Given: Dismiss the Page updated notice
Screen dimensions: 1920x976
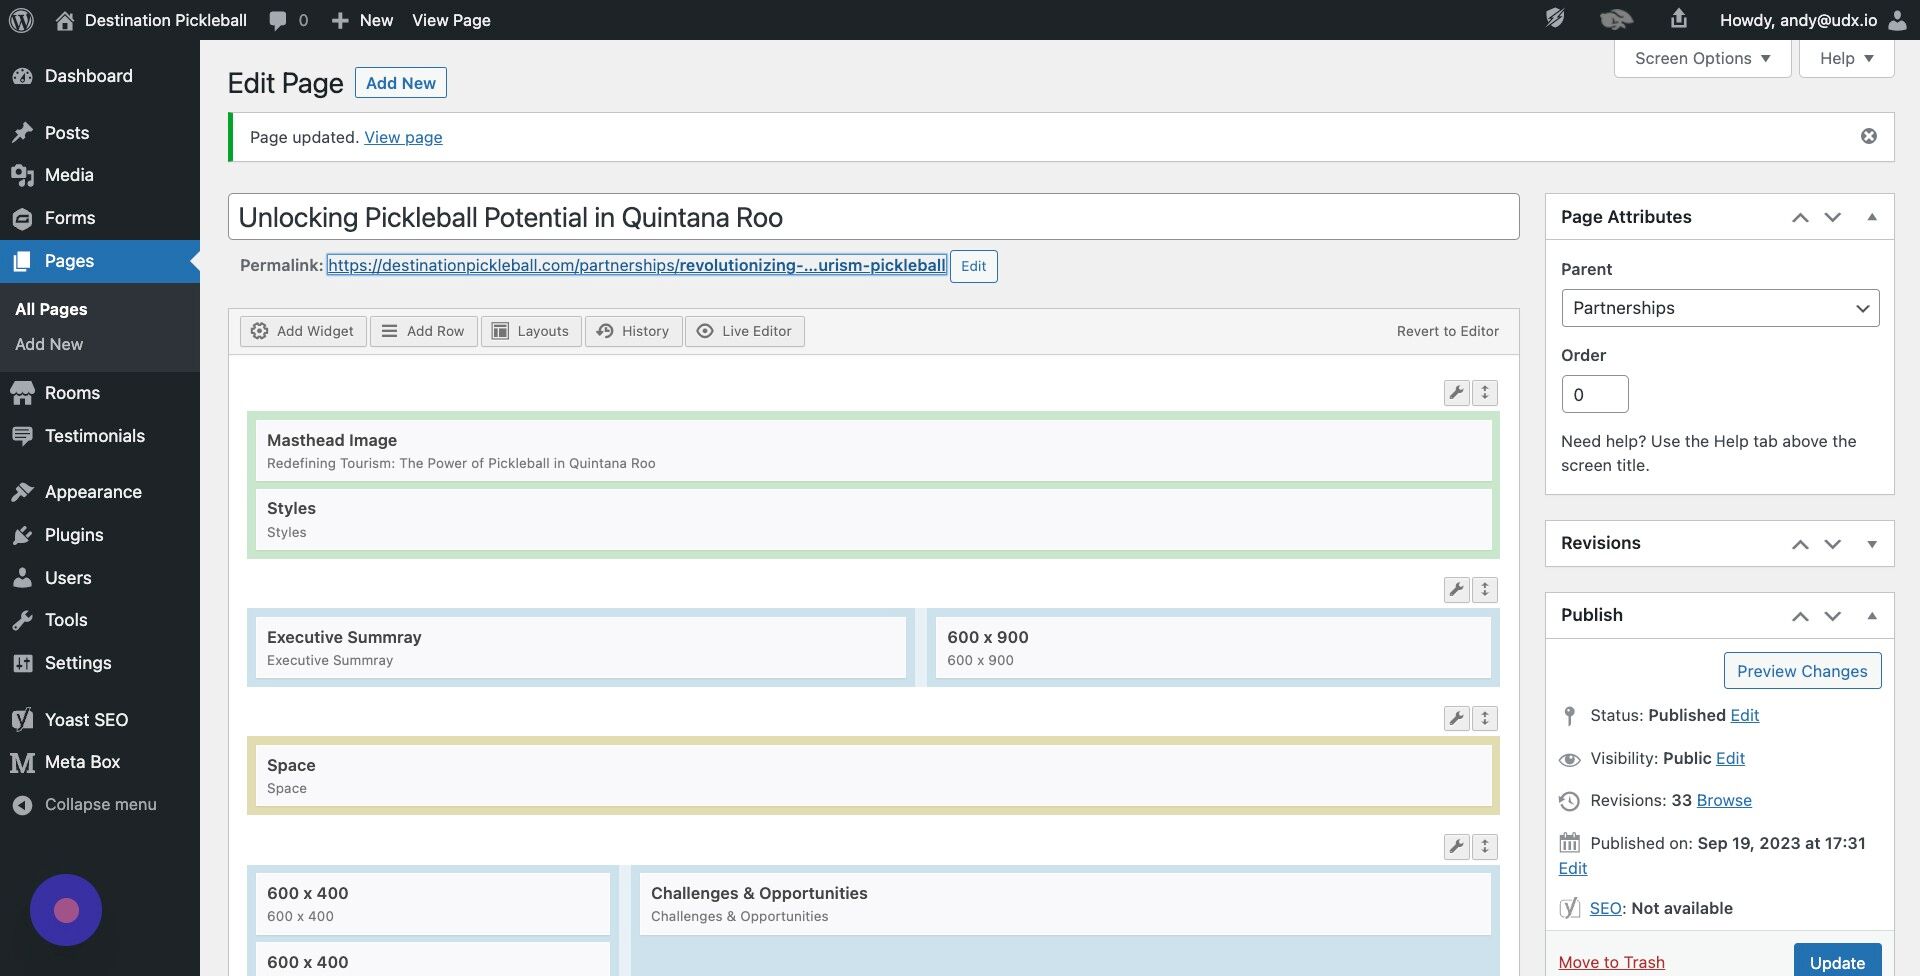Looking at the screenshot, I should tap(1868, 136).
